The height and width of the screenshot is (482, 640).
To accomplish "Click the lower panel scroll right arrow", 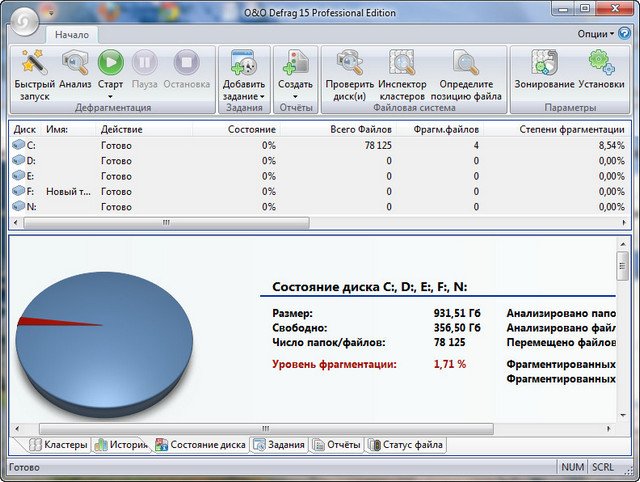I will 609,429.
